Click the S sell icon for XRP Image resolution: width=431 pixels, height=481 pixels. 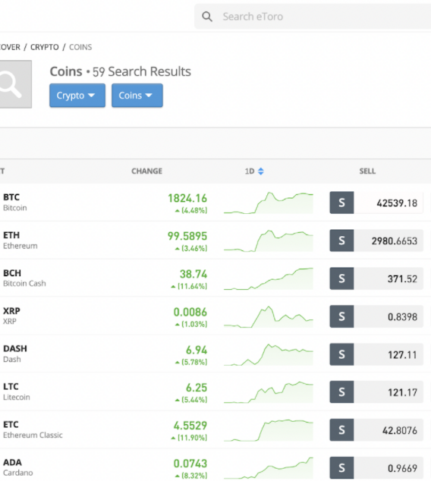pyautogui.click(x=342, y=316)
